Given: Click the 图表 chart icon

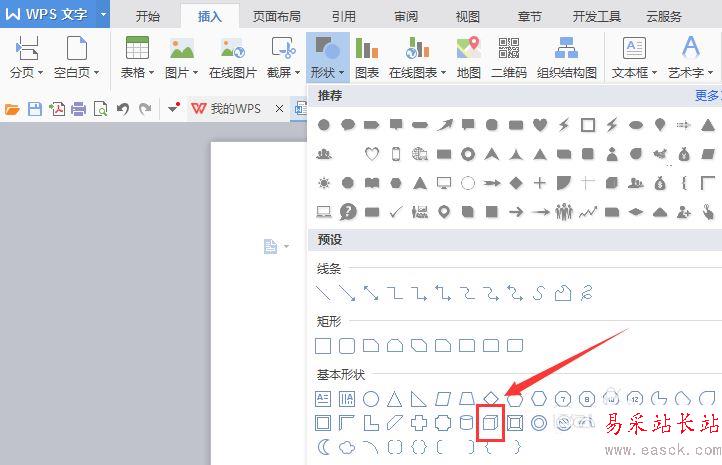Looking at the screenshot, I should [367, 58].
